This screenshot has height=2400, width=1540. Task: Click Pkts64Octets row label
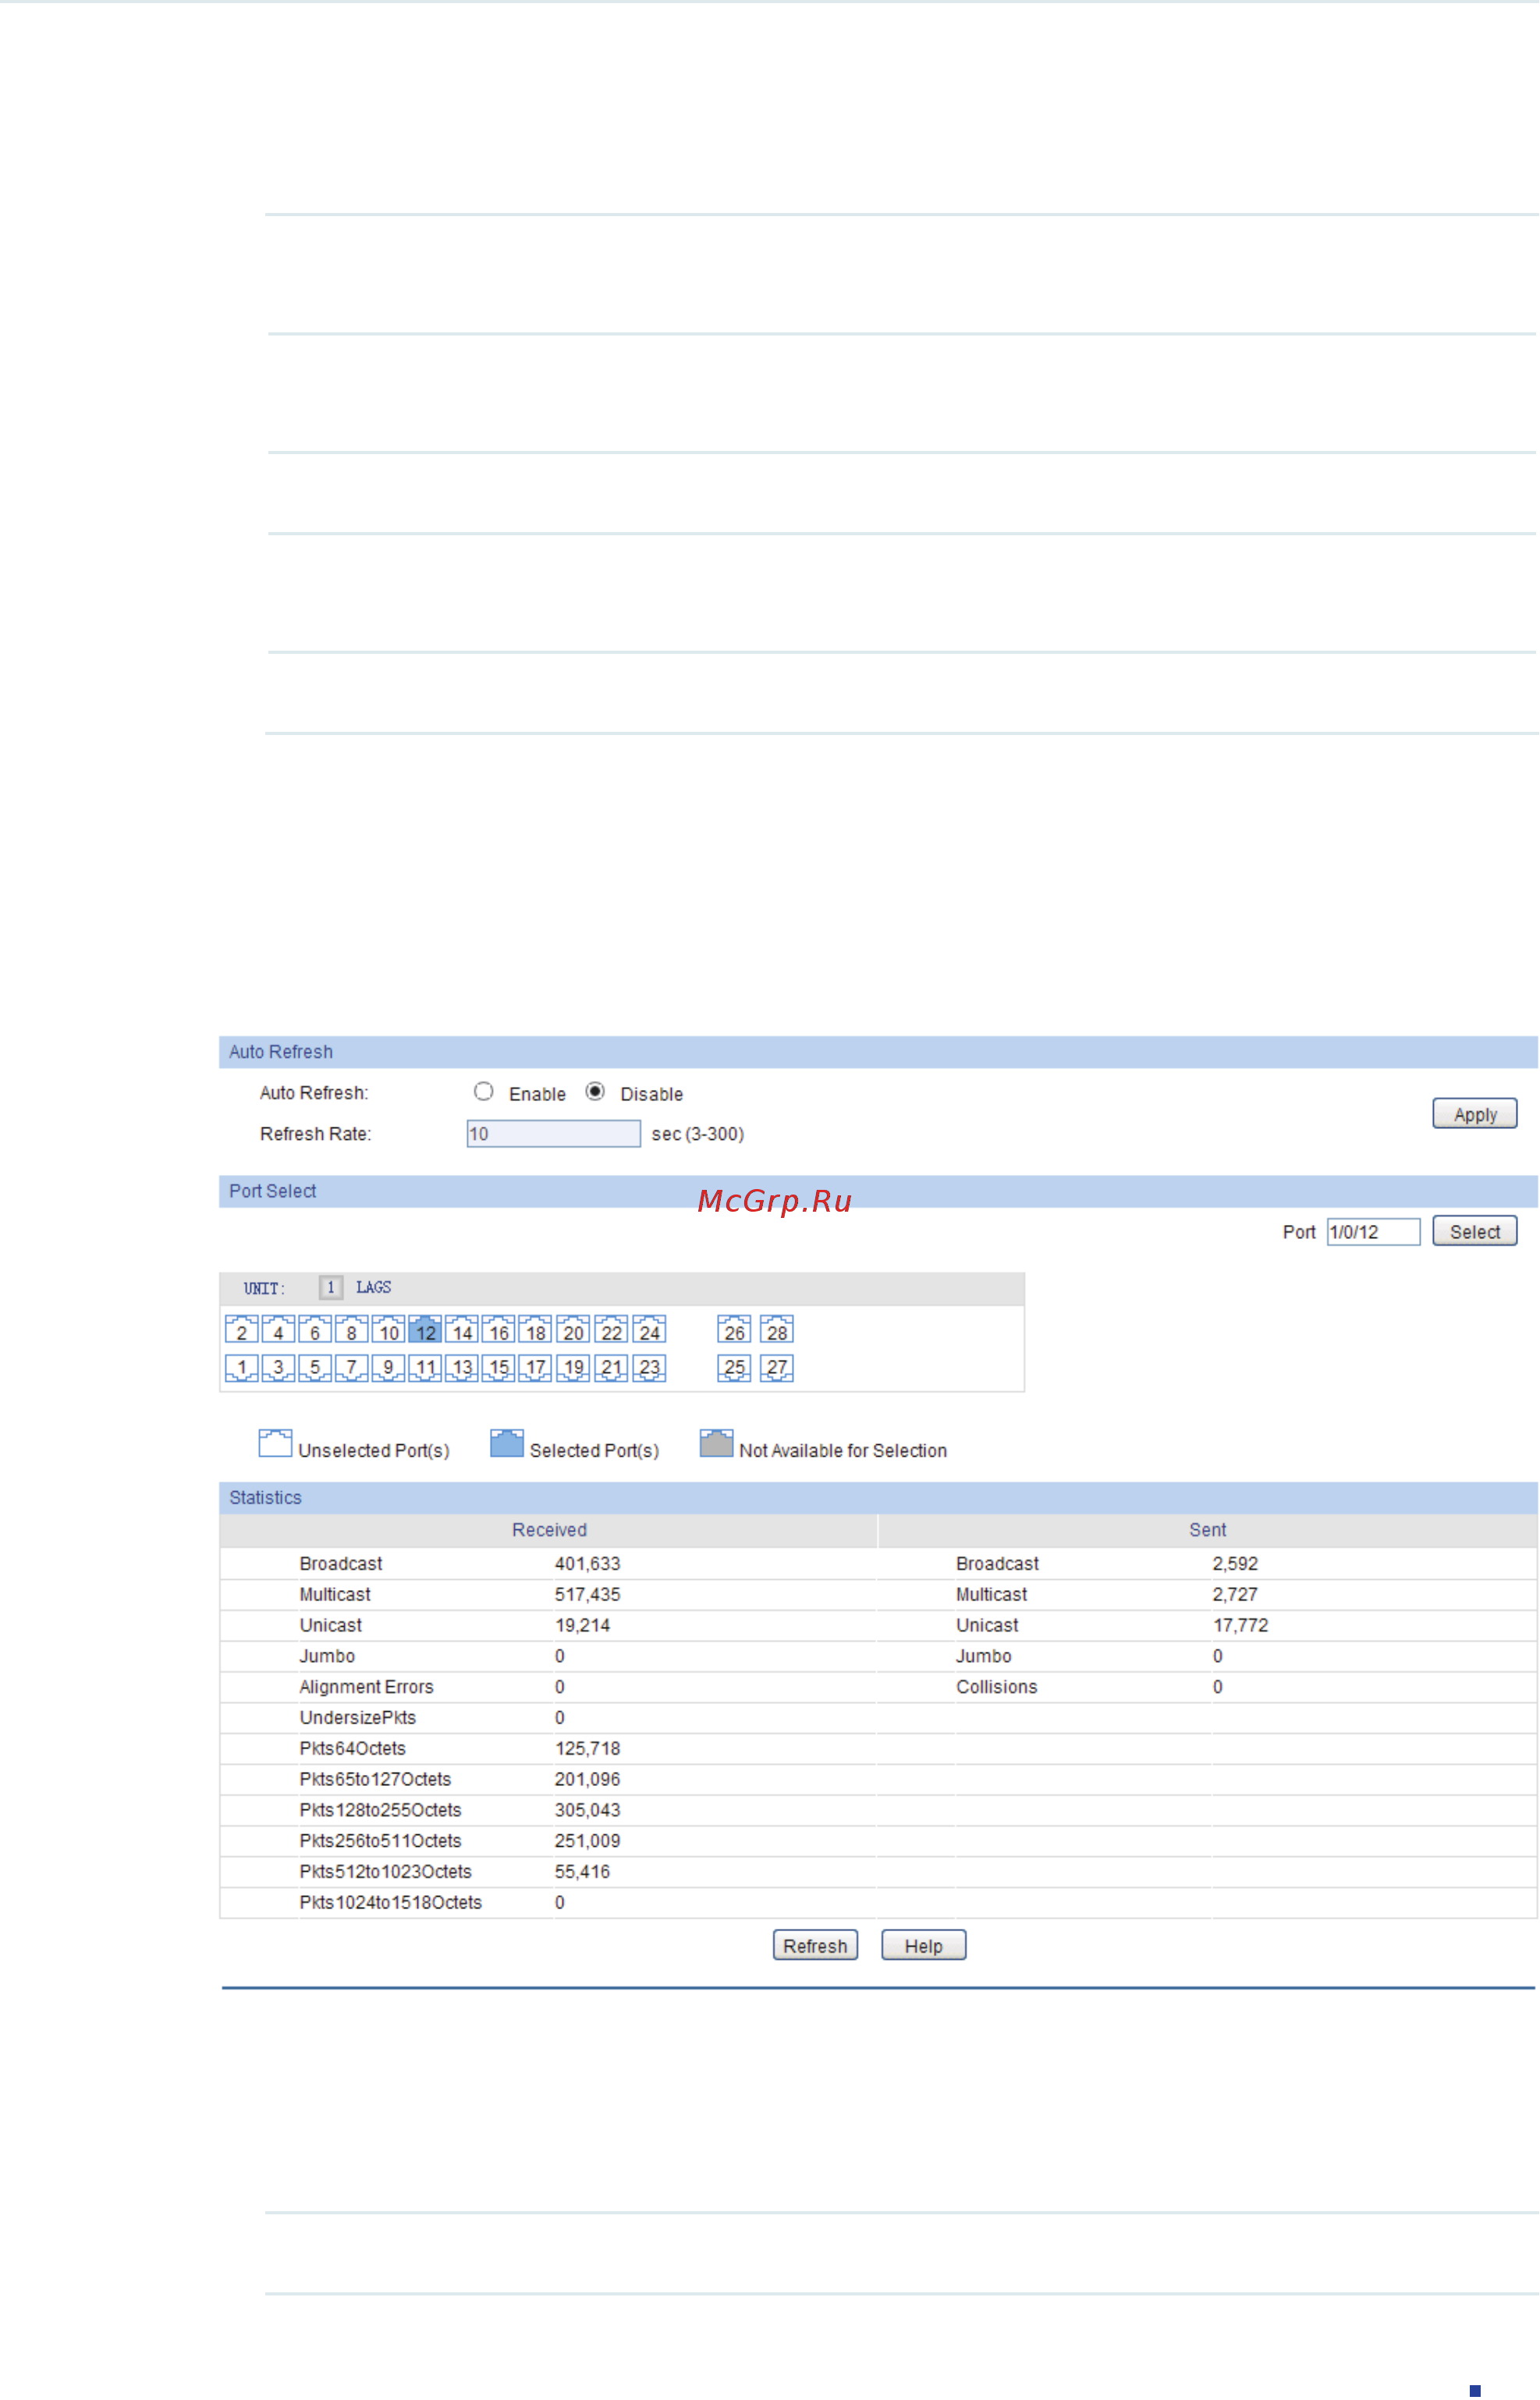[353, 1749]
